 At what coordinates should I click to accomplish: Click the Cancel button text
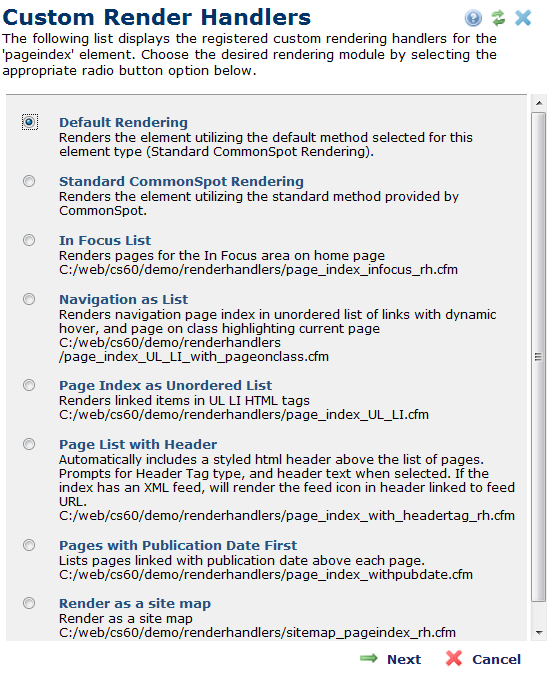click(496, 659)
